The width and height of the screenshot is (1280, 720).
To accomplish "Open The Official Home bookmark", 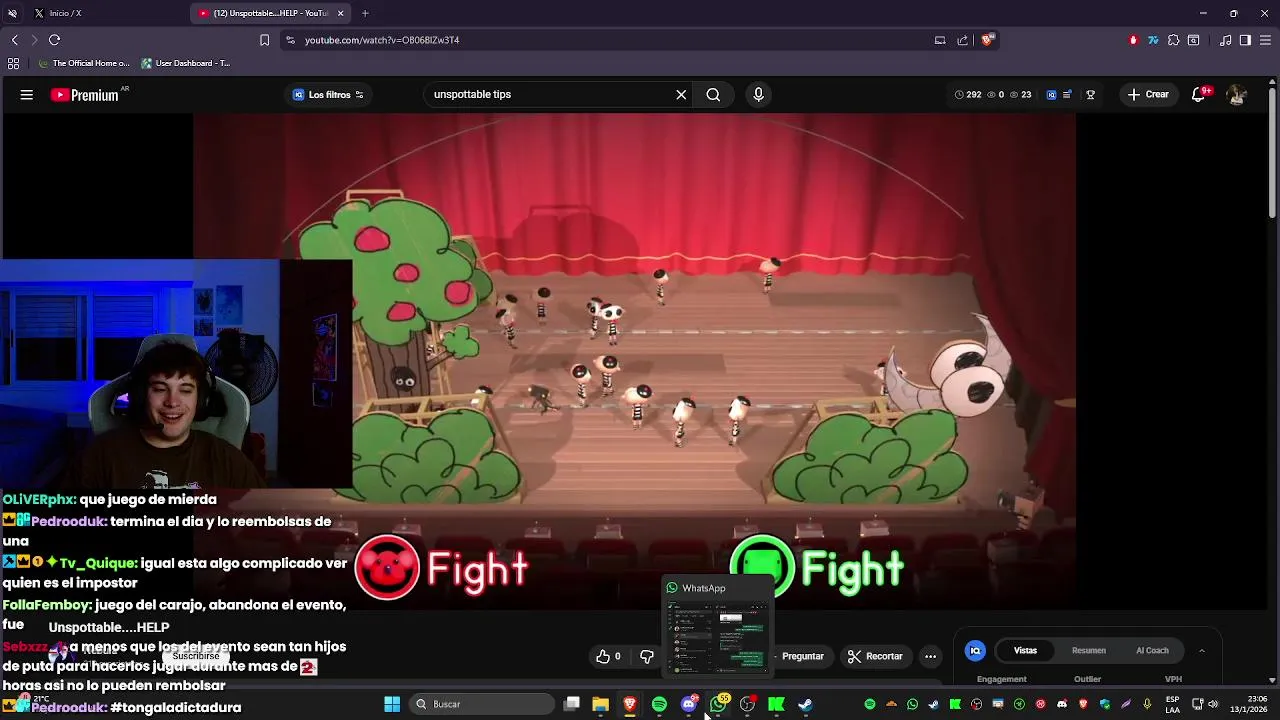I will [84, 63].
